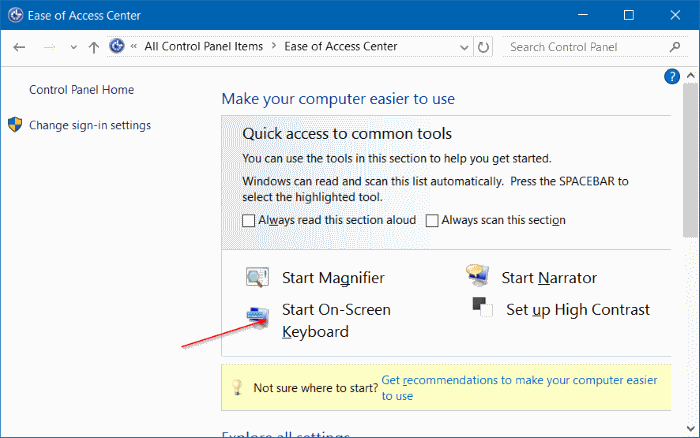Go up one level with the up arrow
The height and width of the screenshot is (438, 700).
93,47
